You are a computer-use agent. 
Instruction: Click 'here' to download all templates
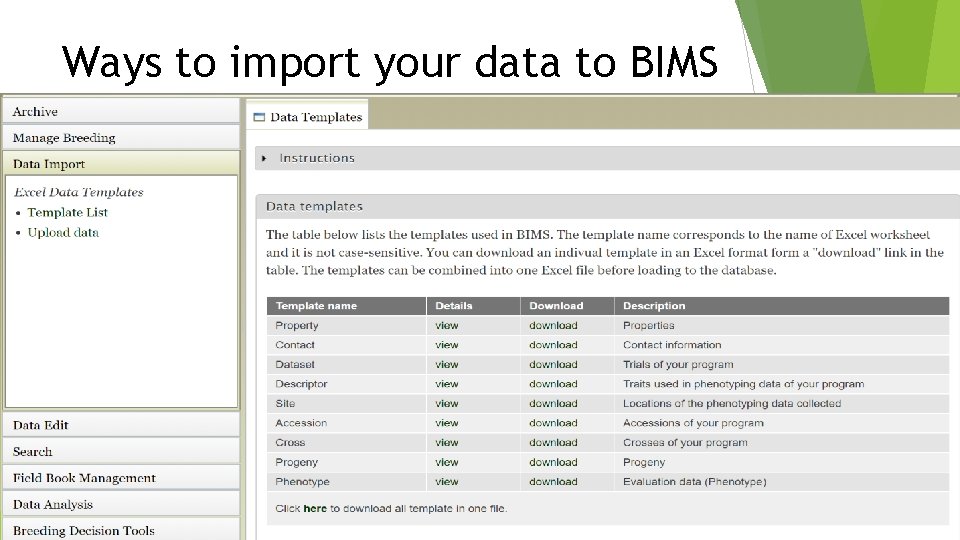[x=315, y=508]
